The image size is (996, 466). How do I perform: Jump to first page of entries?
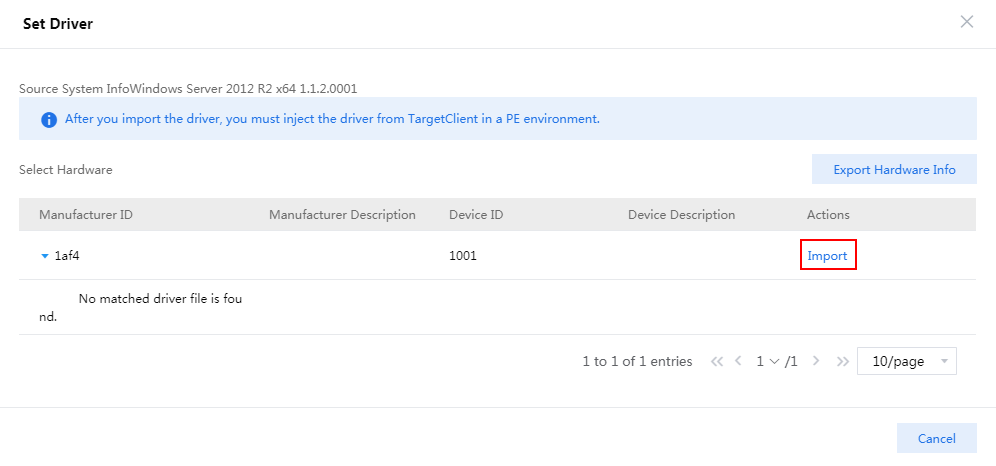click(x=716, y=361)
